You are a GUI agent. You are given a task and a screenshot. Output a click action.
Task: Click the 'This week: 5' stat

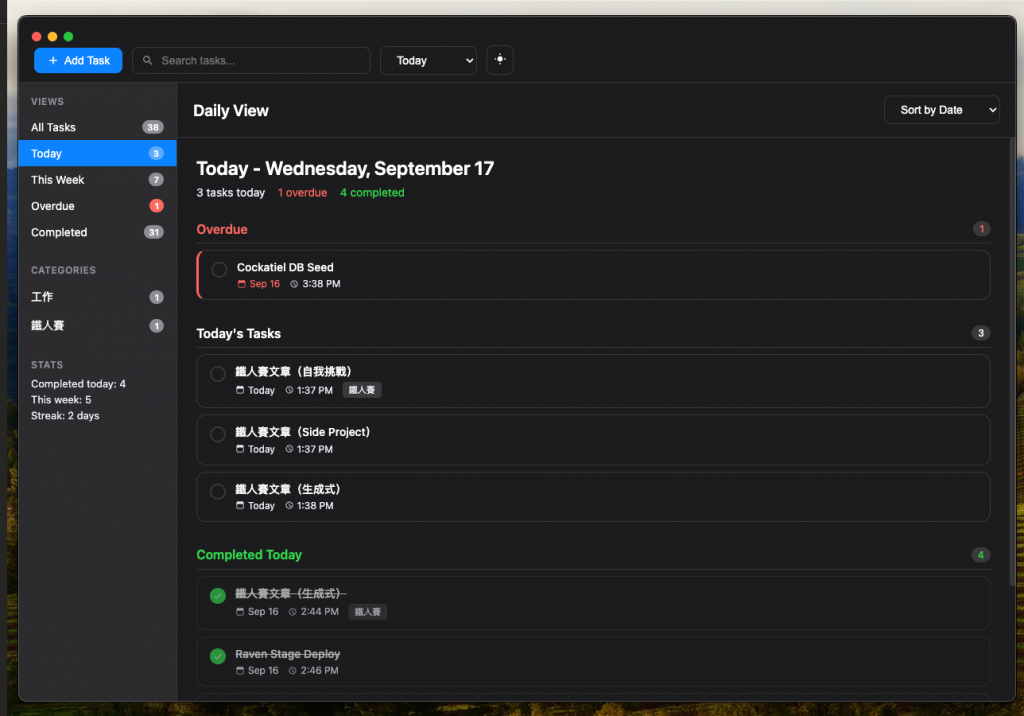coord(61,400)
